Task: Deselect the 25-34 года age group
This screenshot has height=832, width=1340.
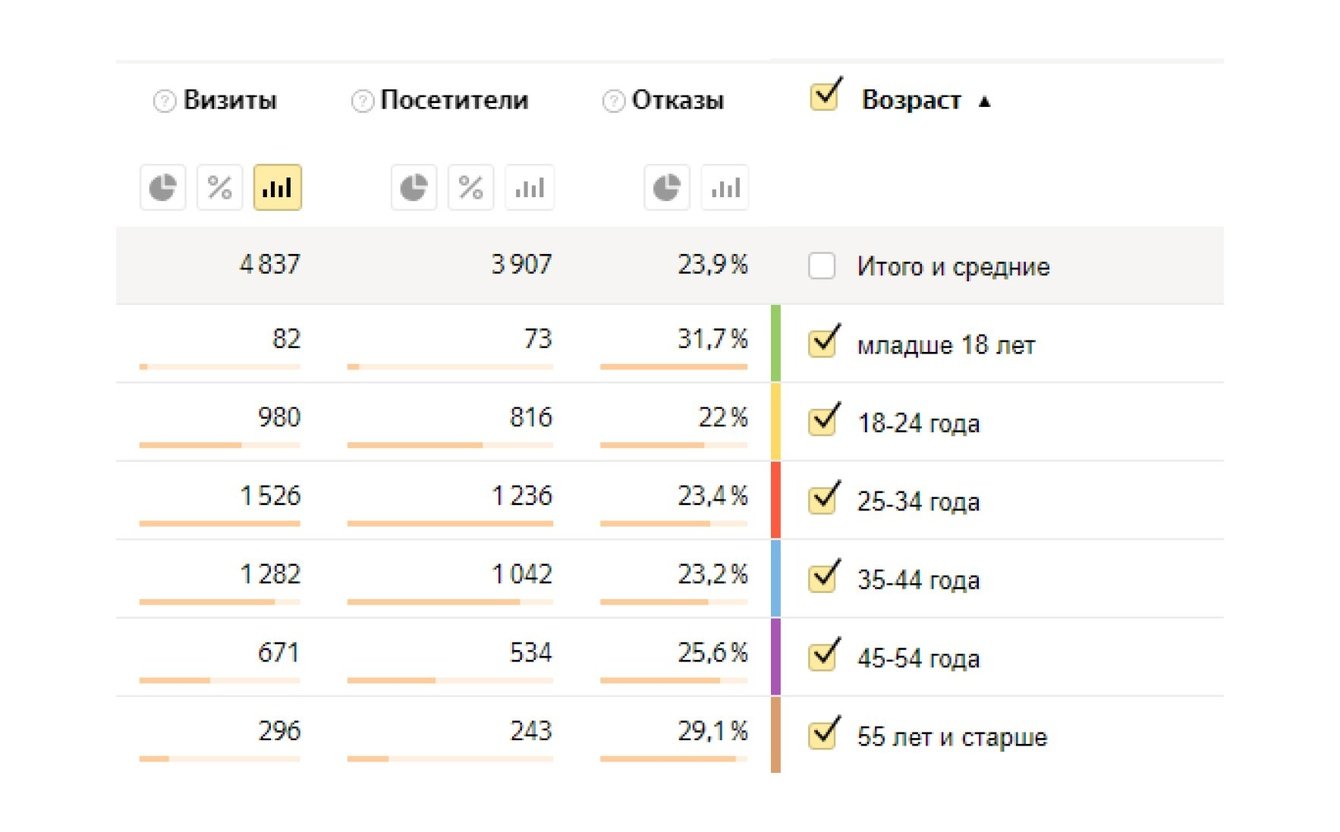Action: click(x=822, y=499)
